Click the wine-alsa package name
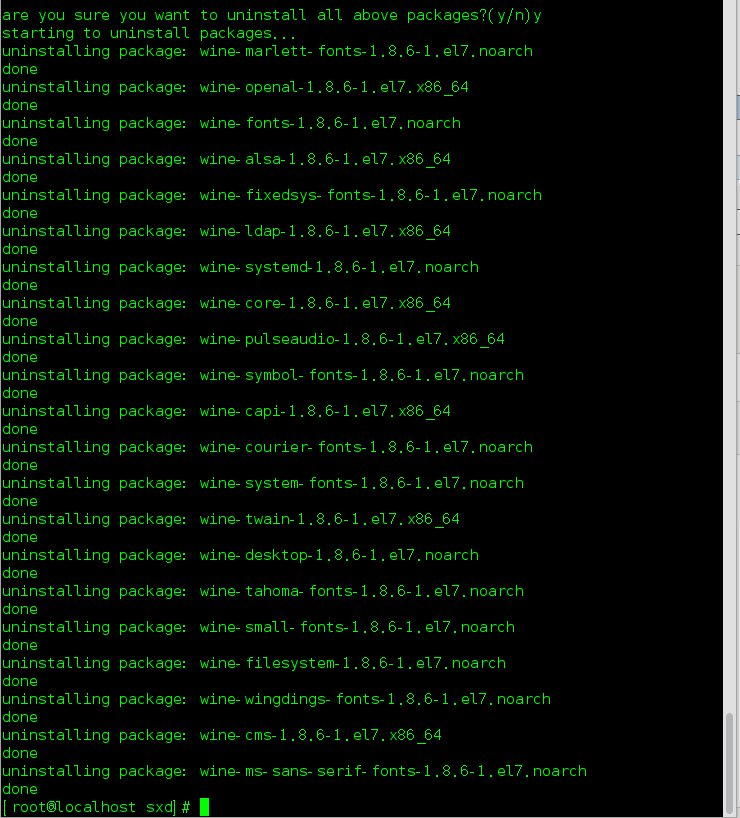 click(325, 159)
